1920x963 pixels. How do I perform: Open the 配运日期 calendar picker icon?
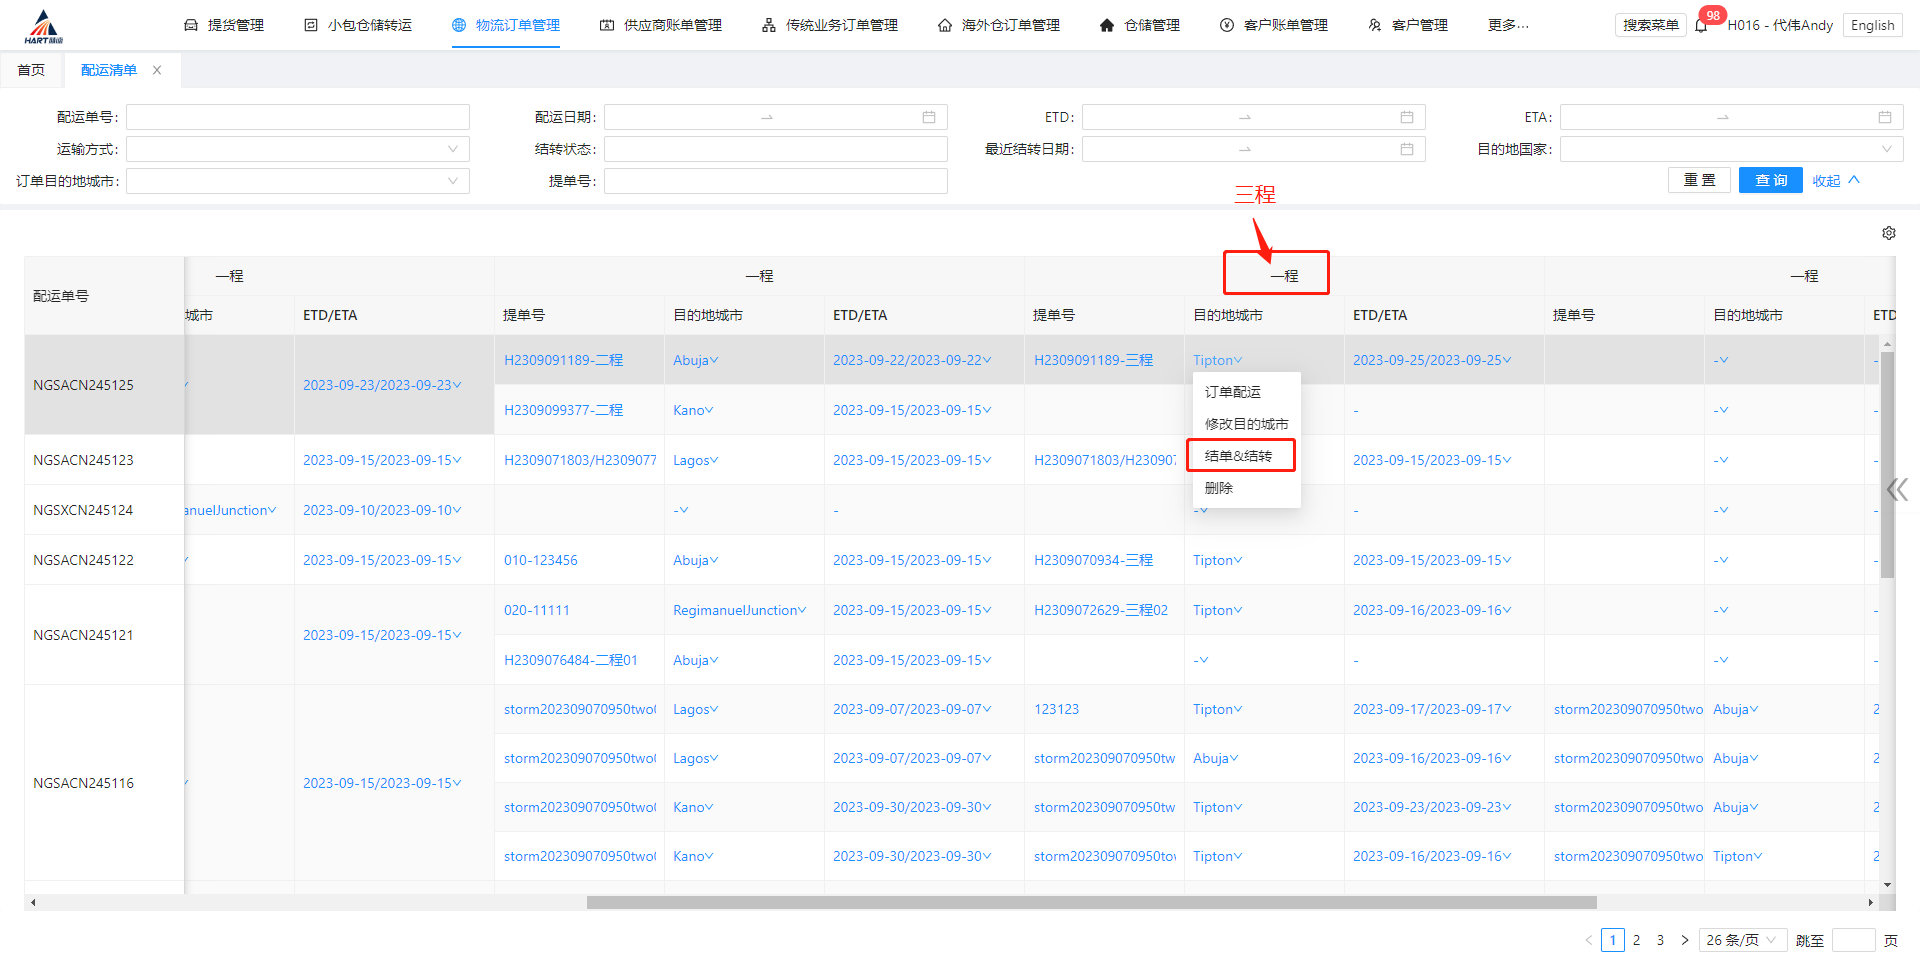point(928,117)
